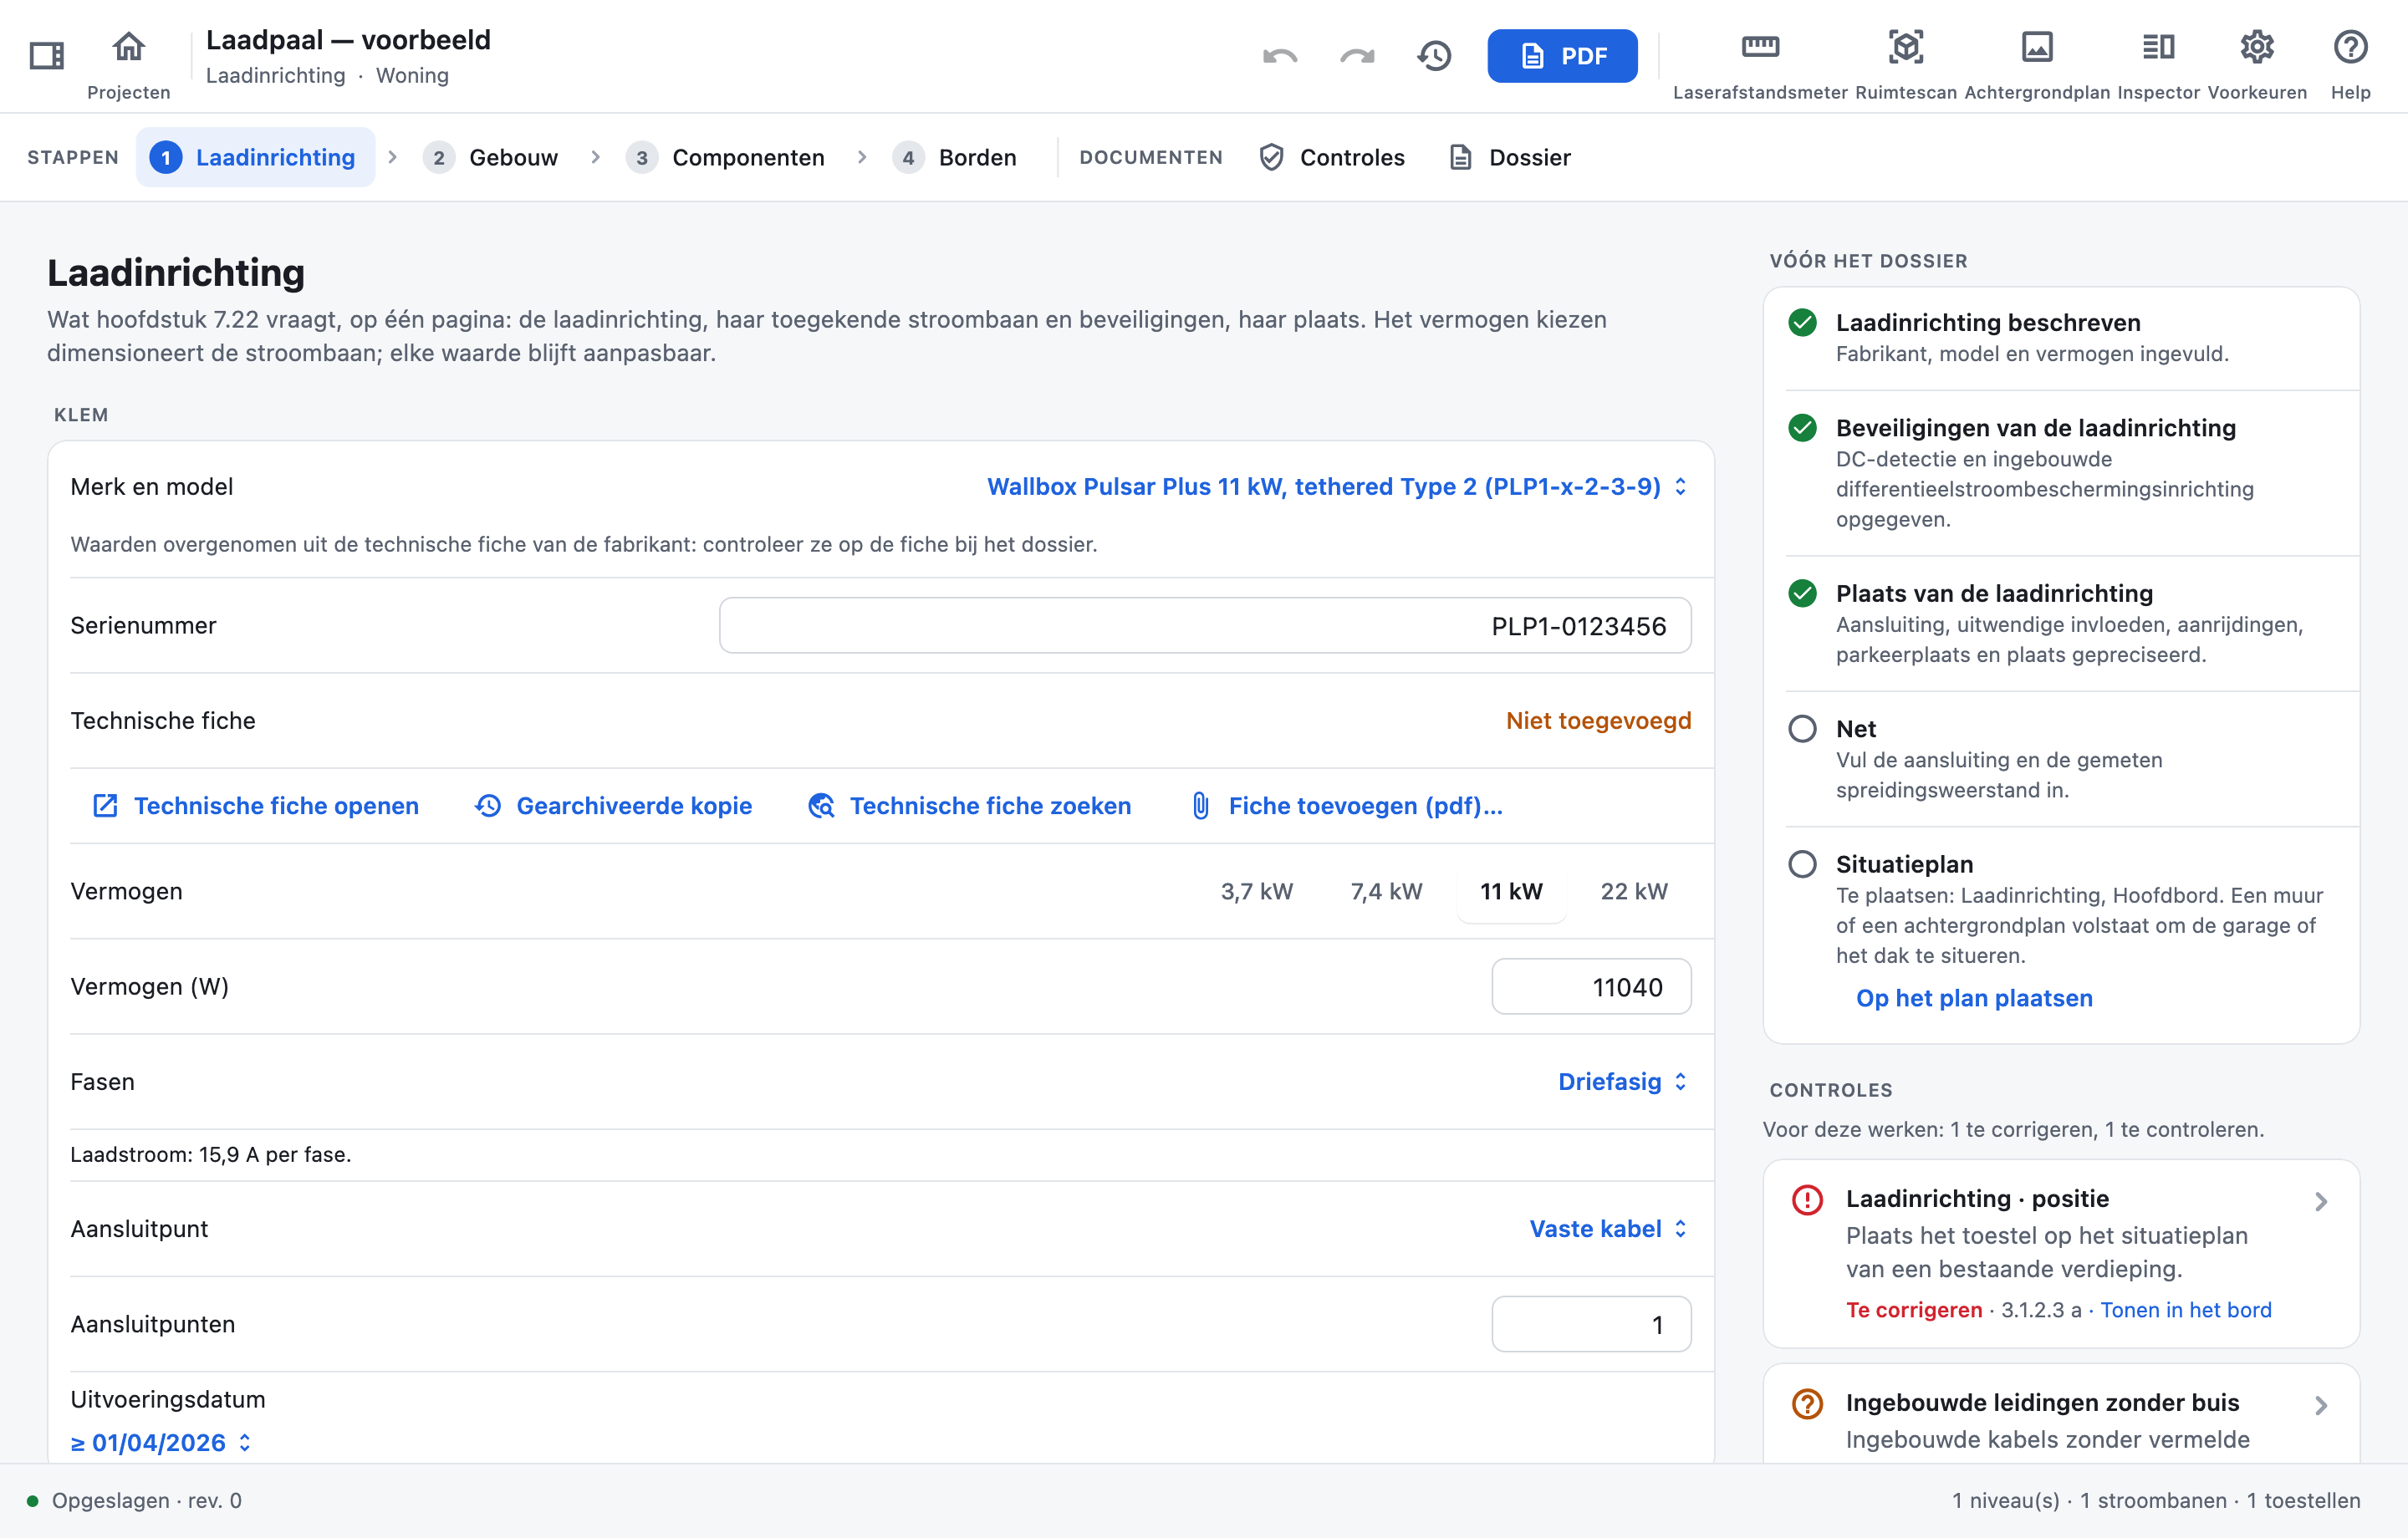Click the Net checklist circle
The height and width of the screenshot is (1538, 2408).
1802,729
